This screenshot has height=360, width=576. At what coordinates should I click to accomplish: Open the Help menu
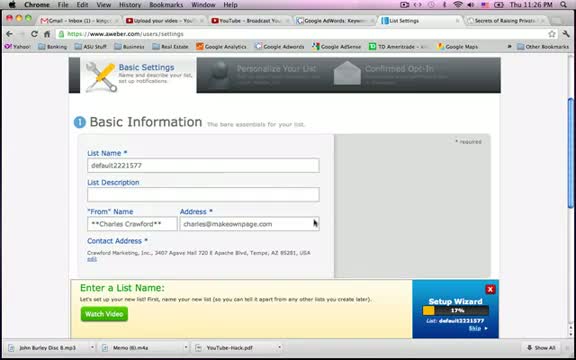pyautogui.click(x=230, y=5)
